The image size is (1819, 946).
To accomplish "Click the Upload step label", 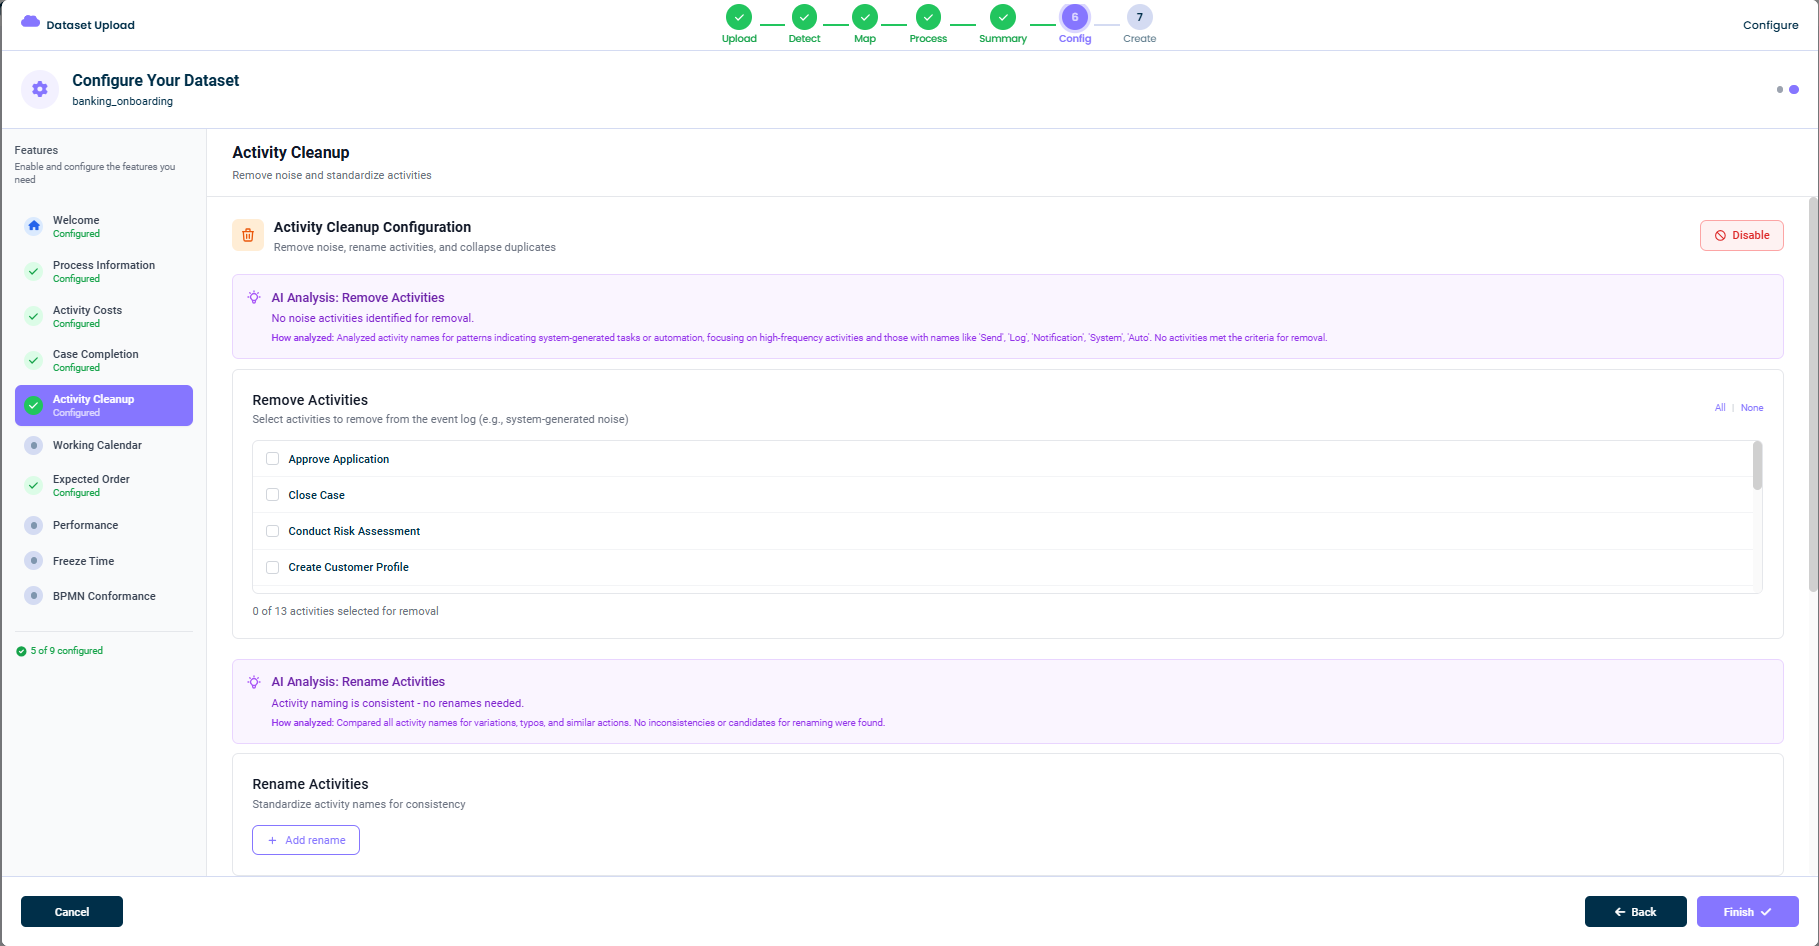I will pyautogui.click(x=739, y=39).
